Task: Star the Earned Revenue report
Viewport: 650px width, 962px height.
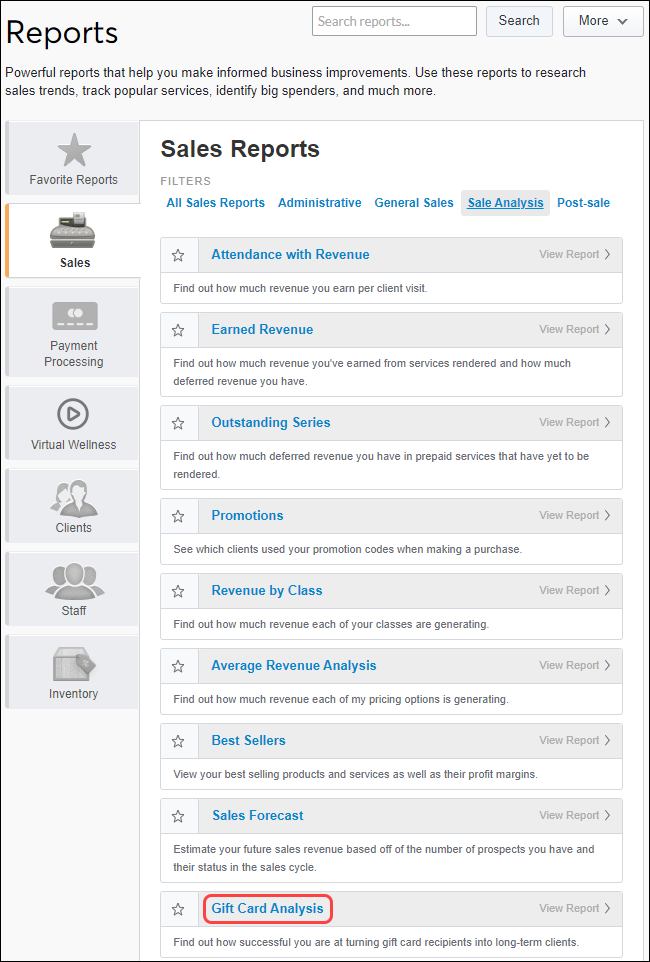Action: pos(179,330)
